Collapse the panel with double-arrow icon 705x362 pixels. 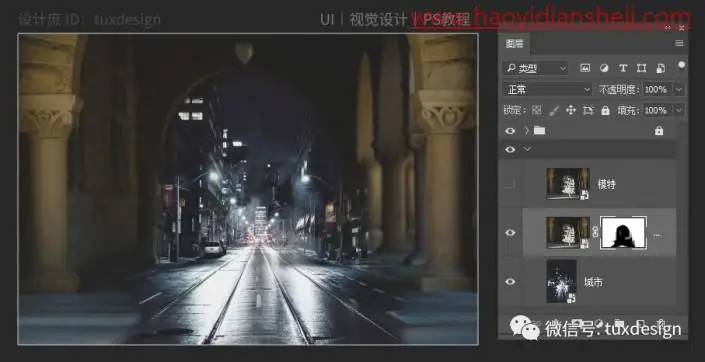click(667, 28)
